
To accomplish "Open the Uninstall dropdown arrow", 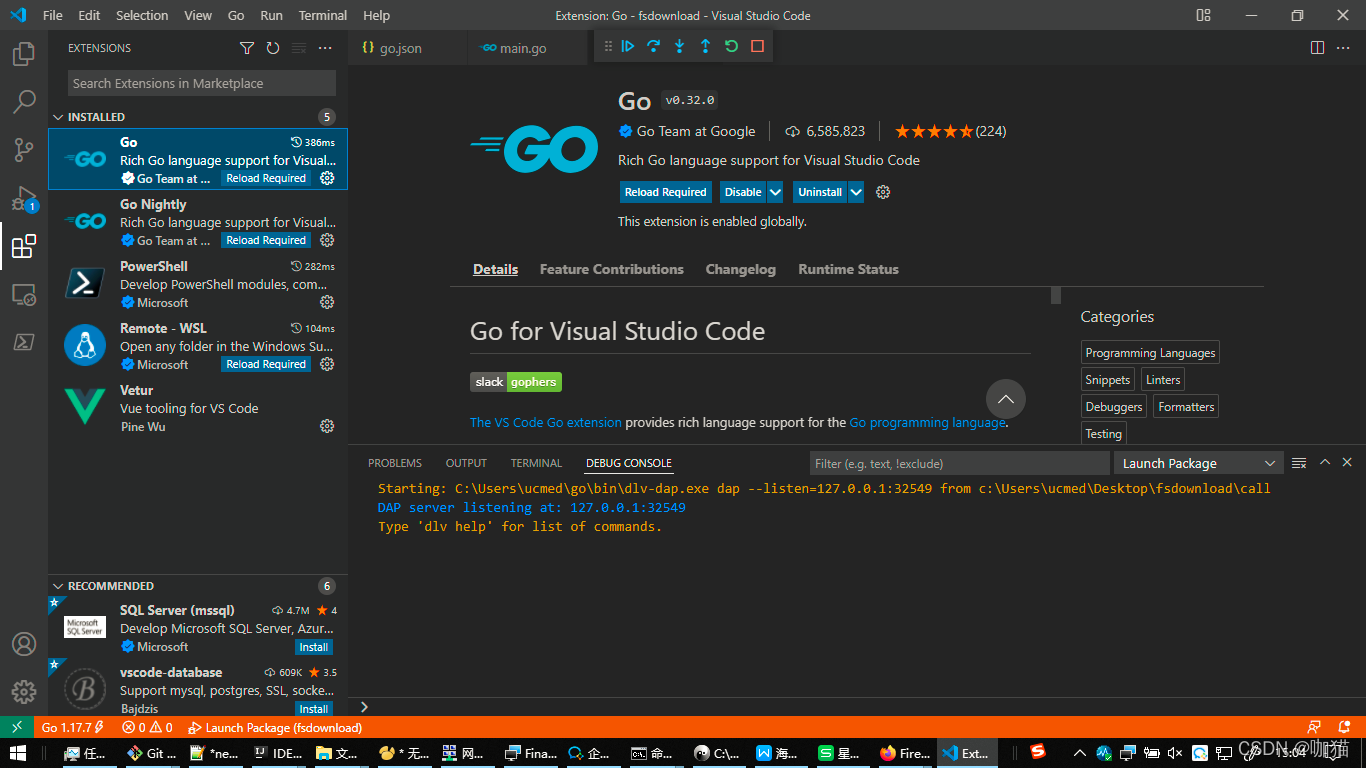I will click(x=856, y=192).
